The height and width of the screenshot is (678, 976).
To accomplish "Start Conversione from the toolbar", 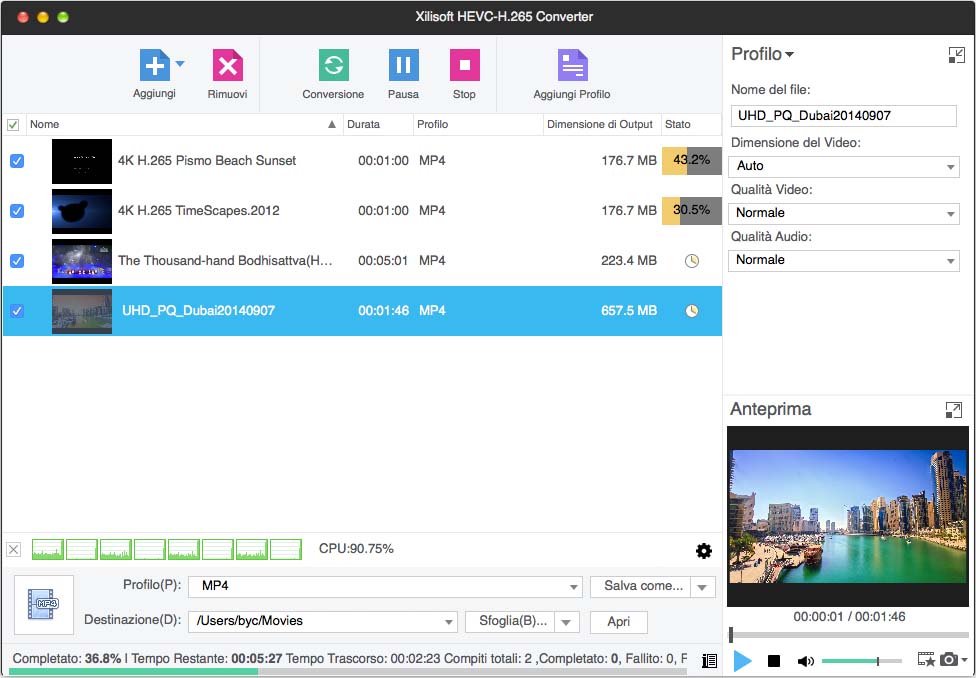I will point(334,65).
